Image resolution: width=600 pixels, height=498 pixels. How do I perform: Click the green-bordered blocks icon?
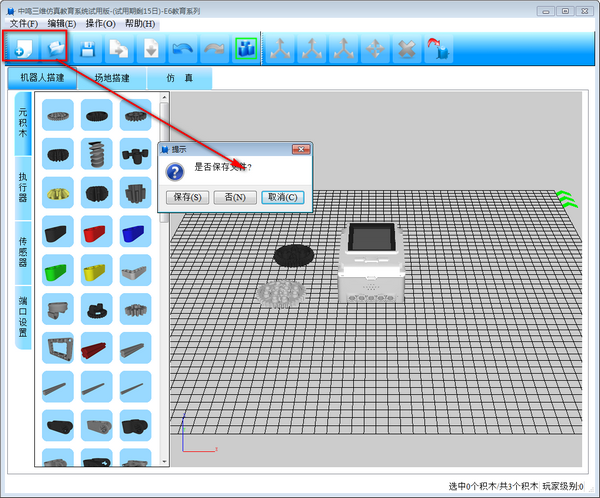tap(245, 47)
